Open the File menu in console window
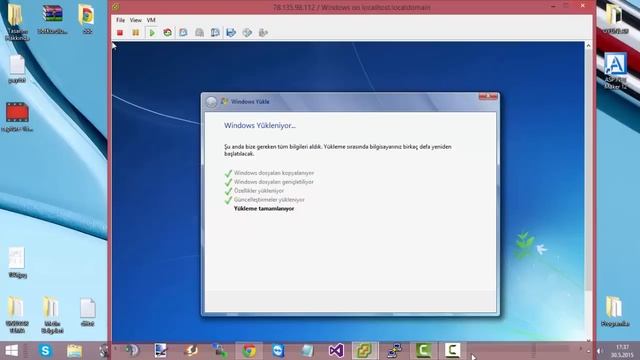The image size is (640, 360). tap(120, 20)
